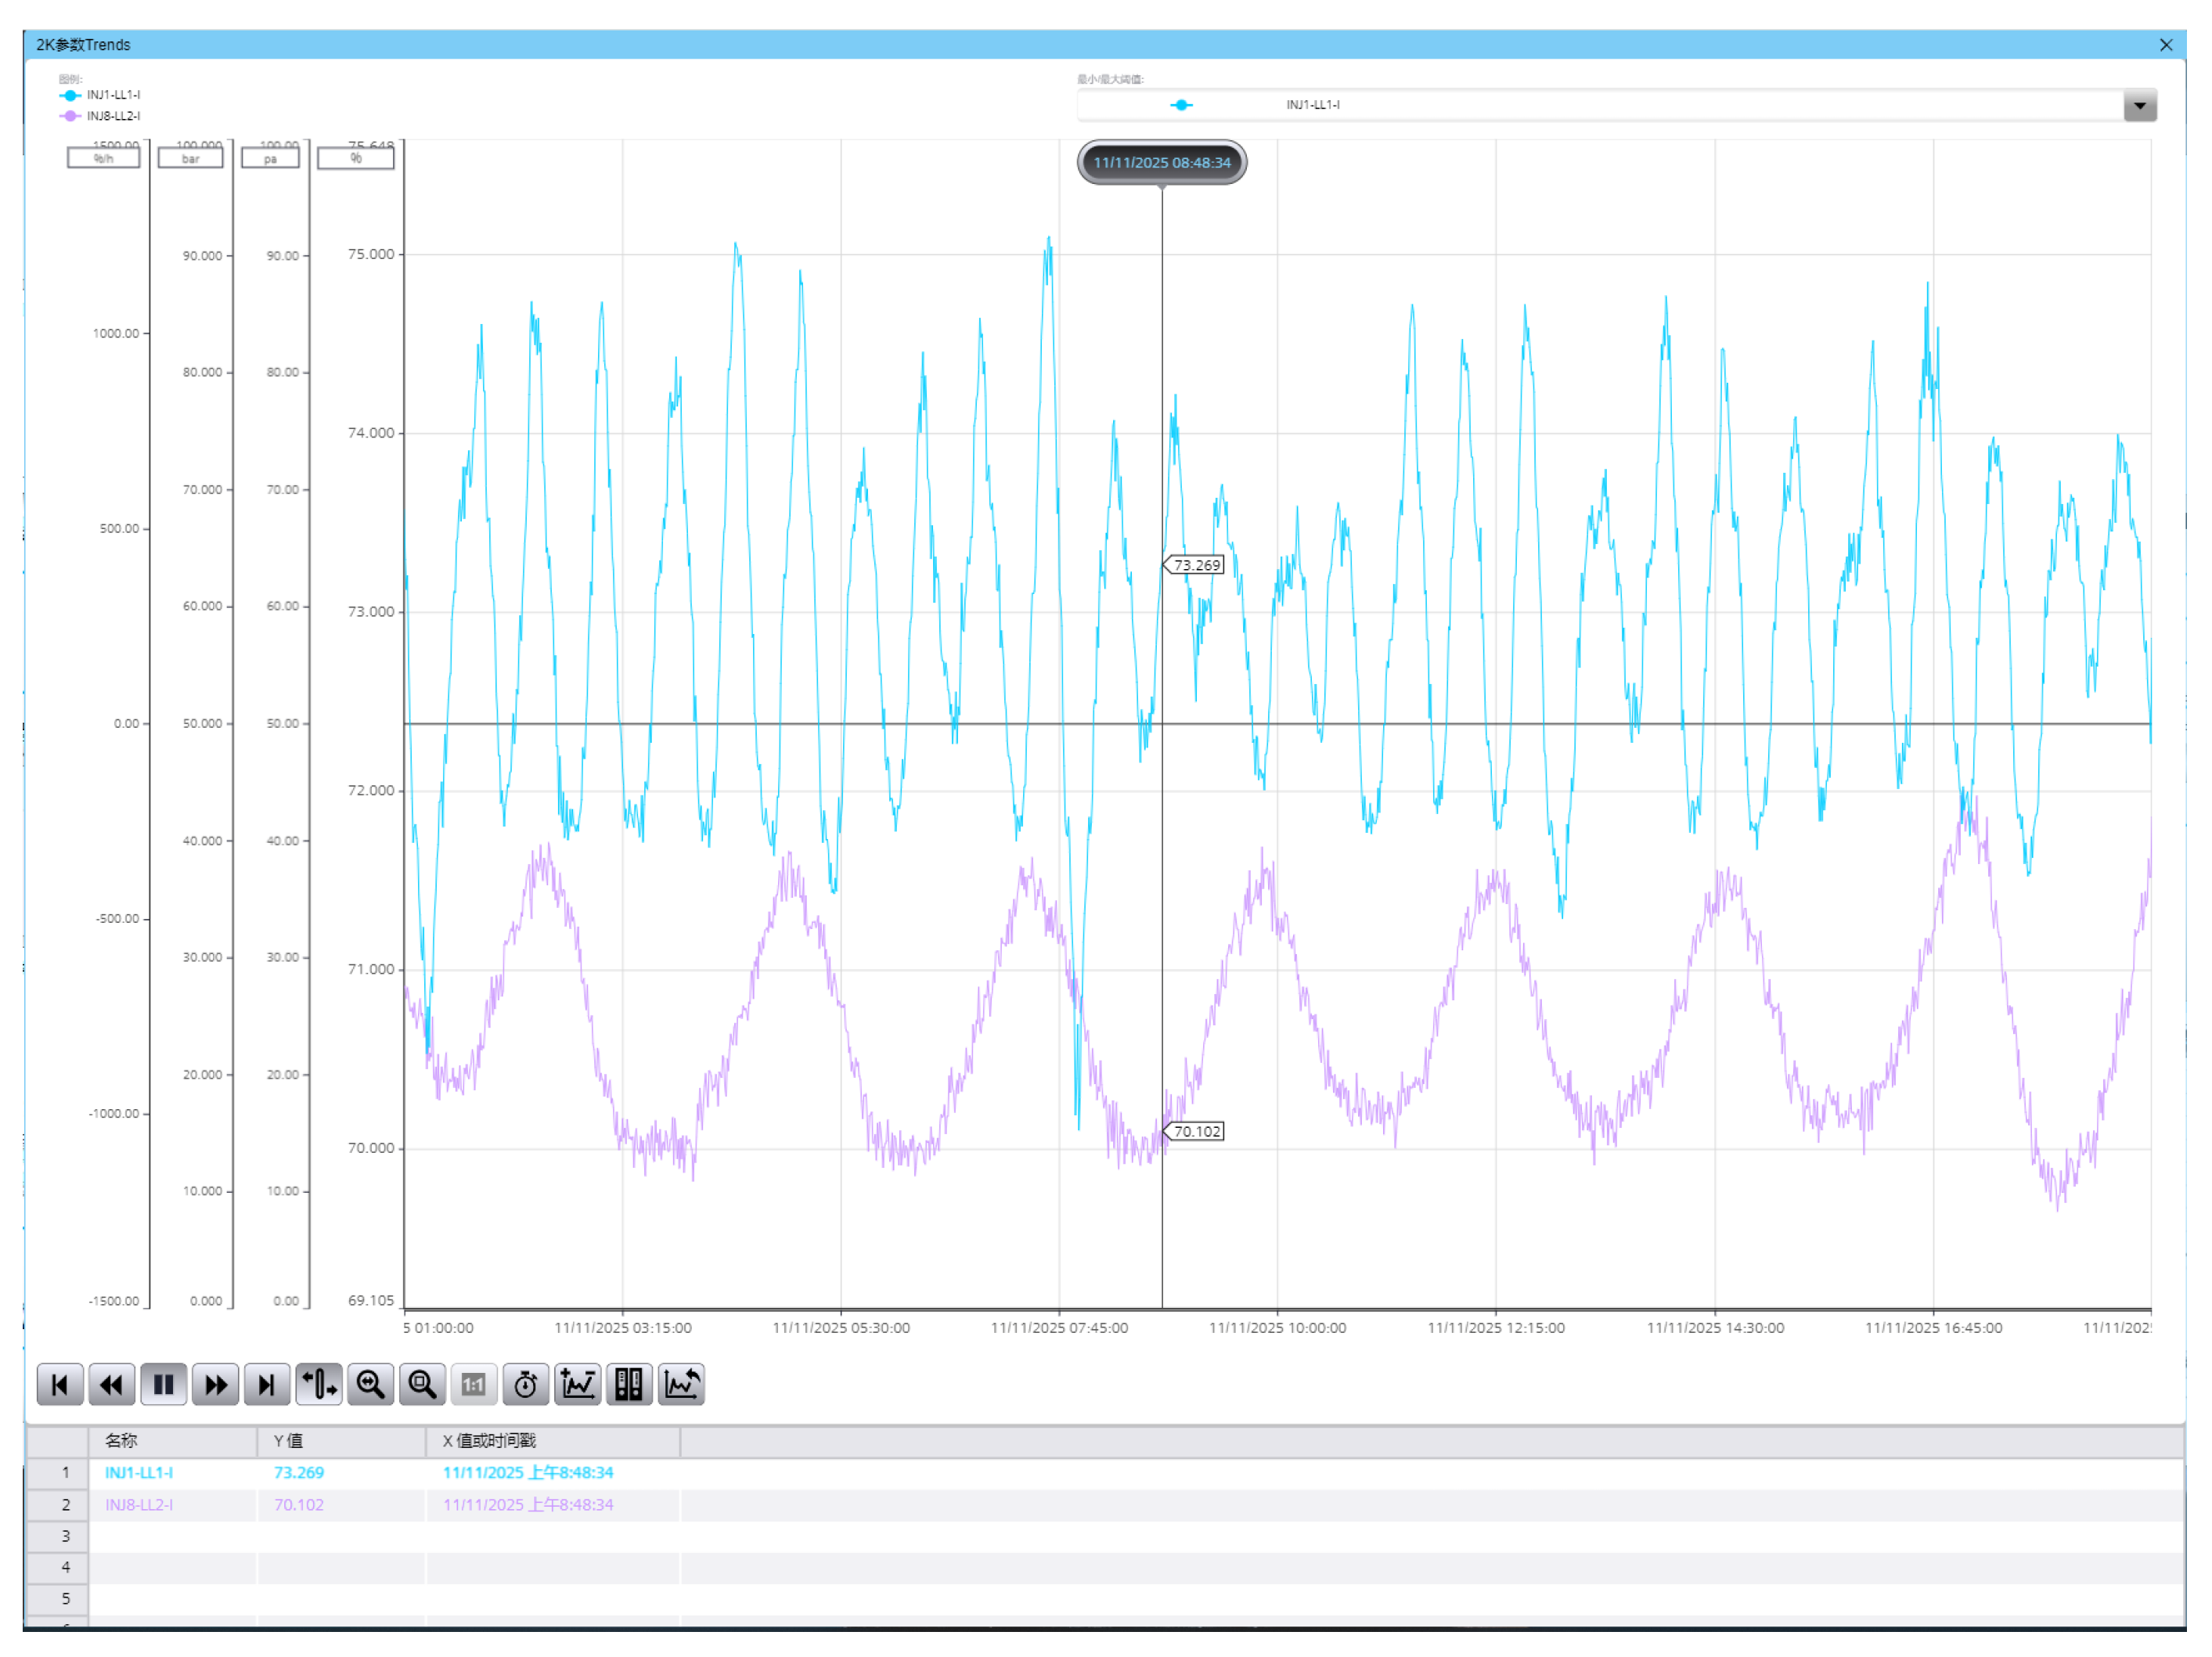Jump to first record in trend
Image resolution: width=2212 pixels, height=1657 pixels.
tap(60, 1385)
